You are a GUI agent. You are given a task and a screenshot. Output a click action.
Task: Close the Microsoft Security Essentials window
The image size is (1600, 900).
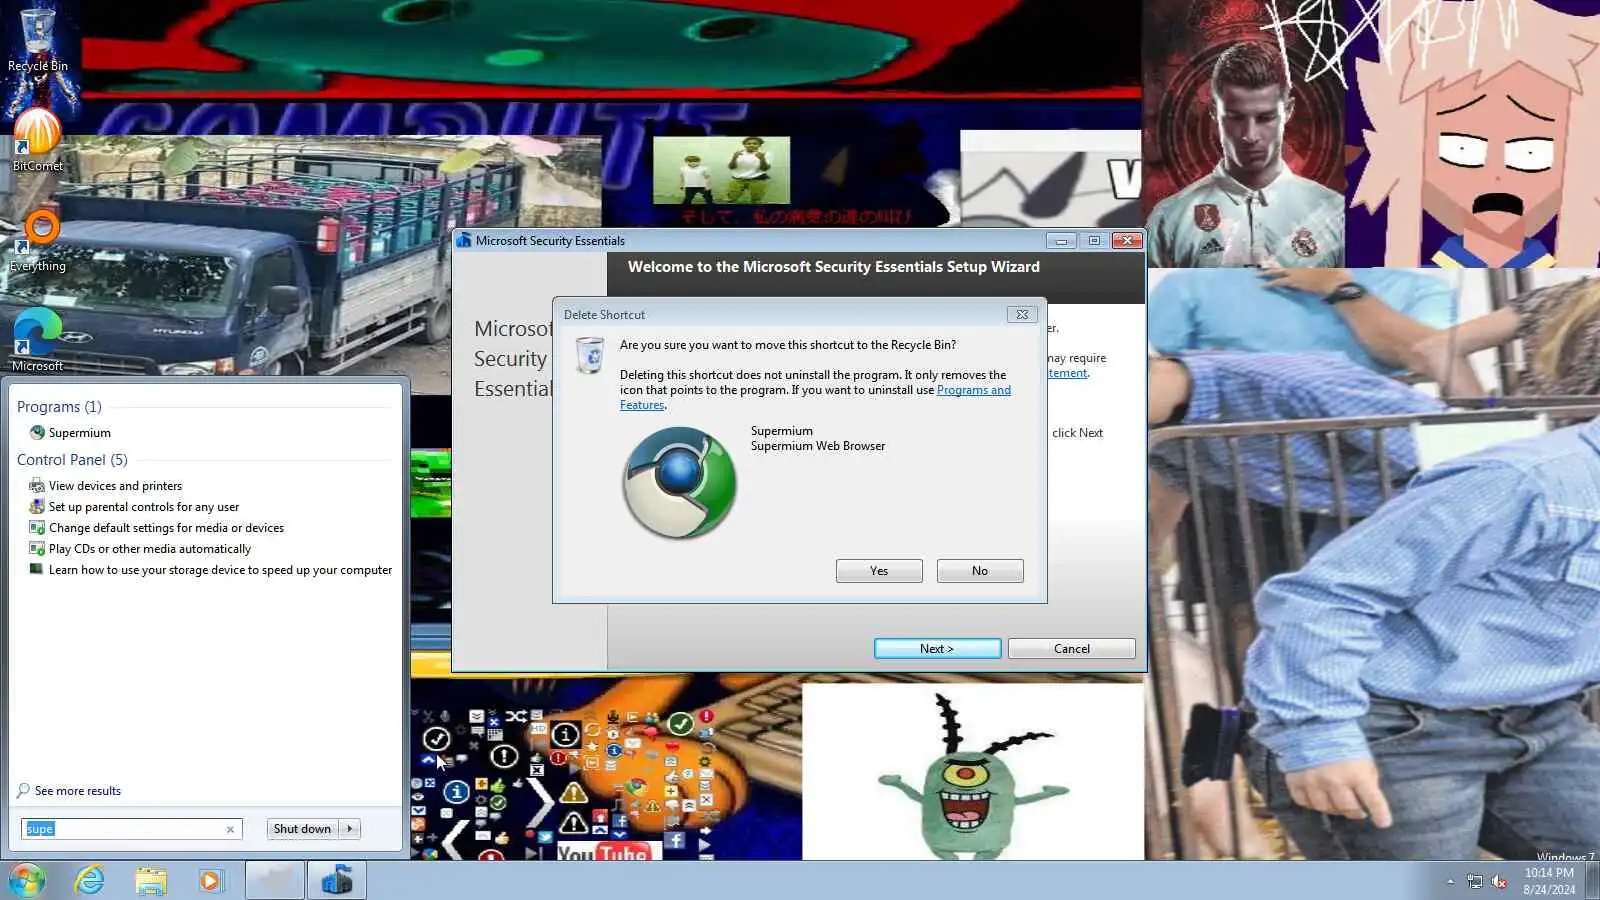pyautogui.click(x=1127, y=240)
